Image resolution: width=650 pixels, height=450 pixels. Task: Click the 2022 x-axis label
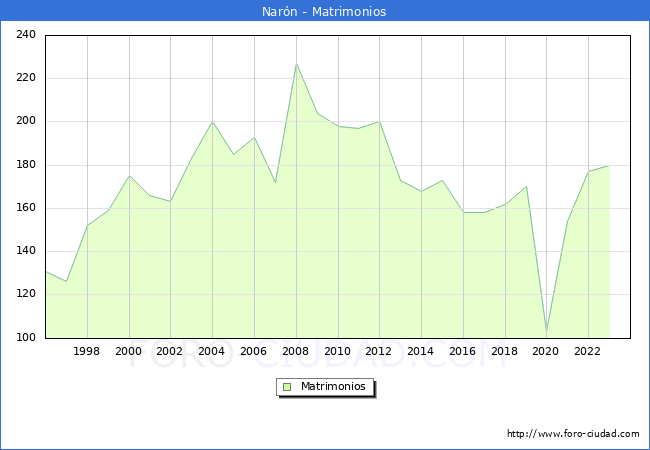[x=587, y=351]
